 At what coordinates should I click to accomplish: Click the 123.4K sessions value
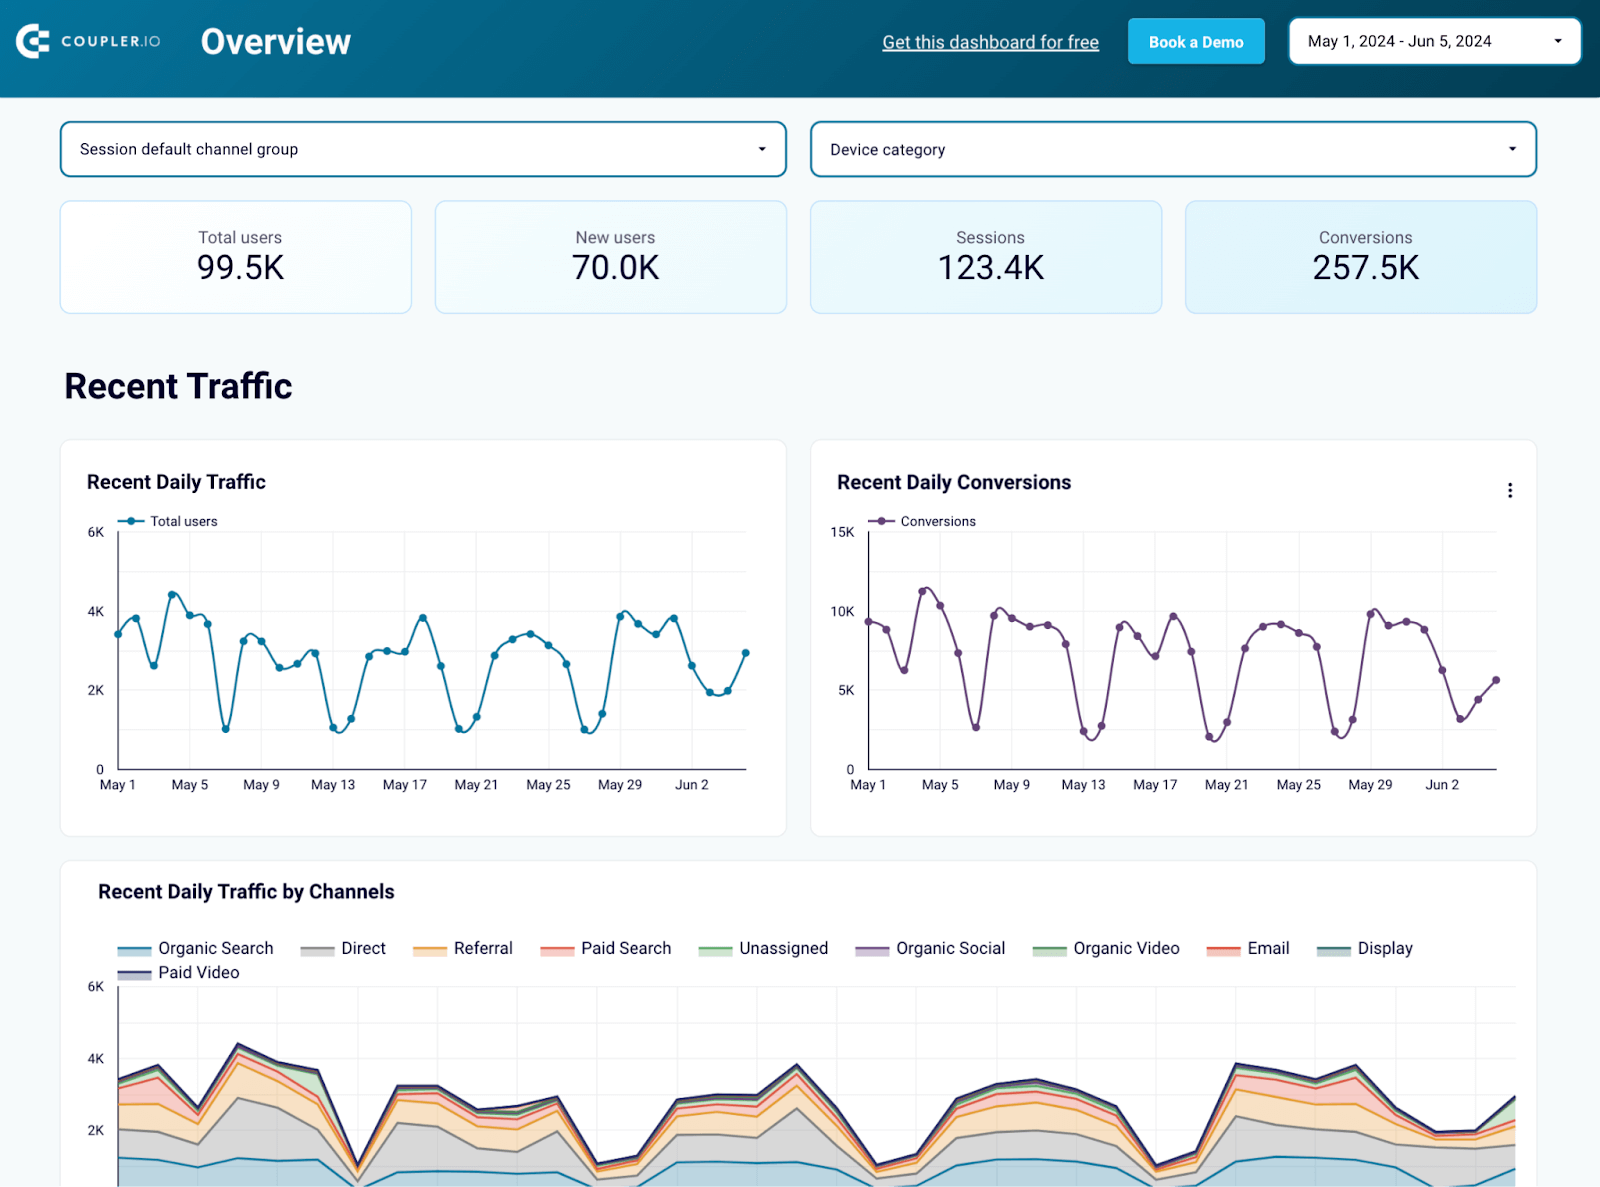tap(990, 268)
